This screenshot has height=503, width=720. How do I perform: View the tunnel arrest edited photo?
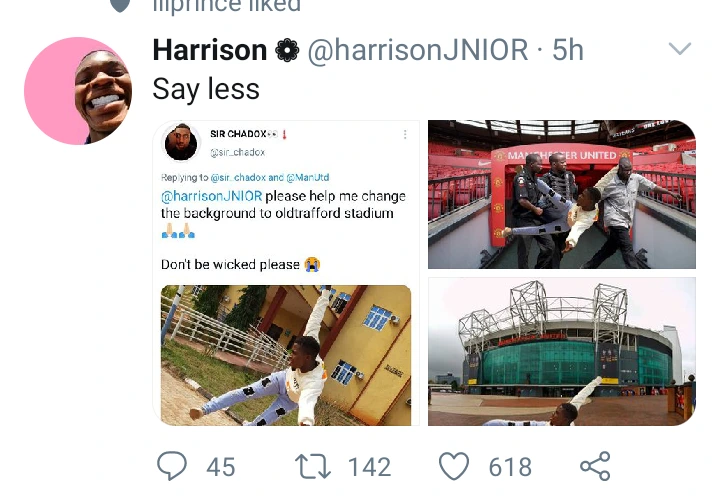coord(562,194)
